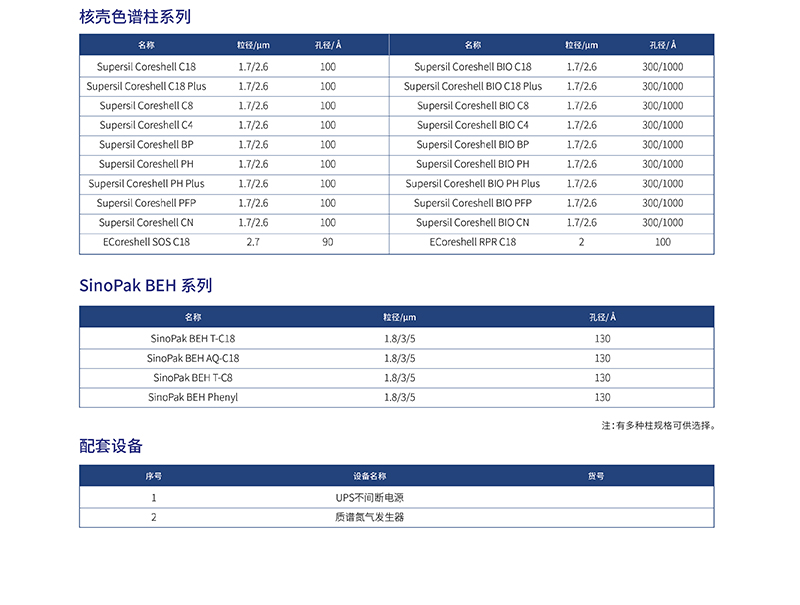Select the Supersil Coreshell C18 Plus cell
This screenshot has height=605, width=800.
146,86
